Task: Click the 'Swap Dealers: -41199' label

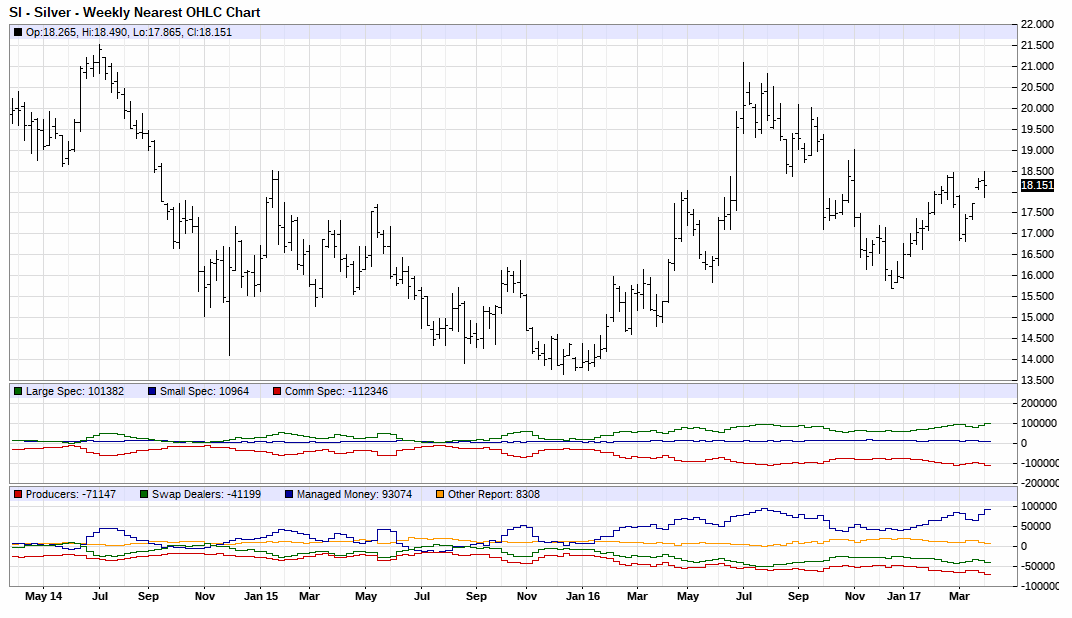Action: 206,494
